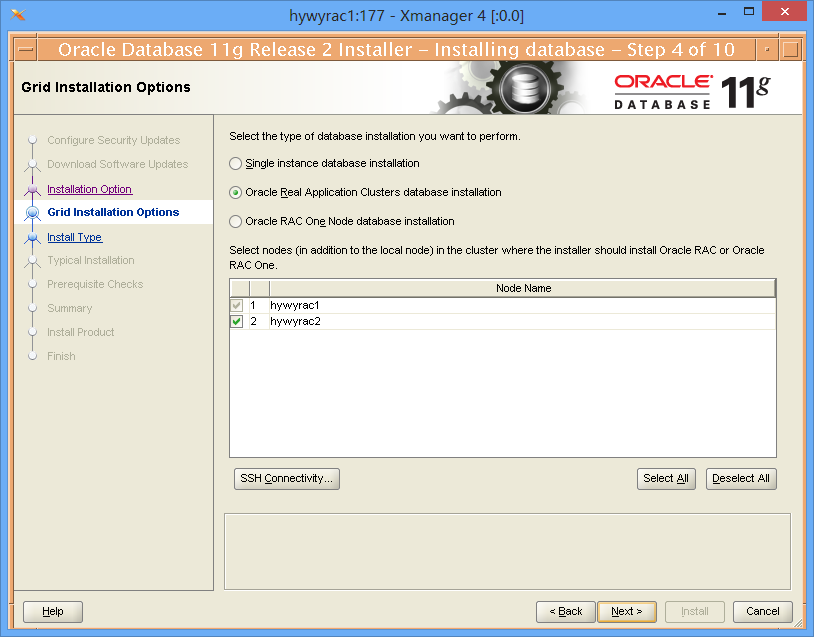Minimize the Xmanager window
The image size is (814, 637).
click(x=722, y=12)
